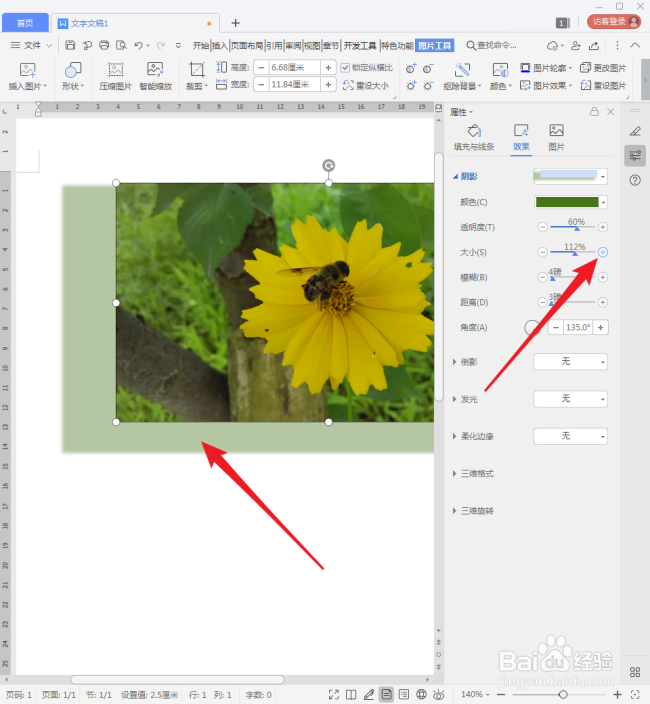Click the fullscreen icon in status bar
The height and width of the screenshot is (704, 650).
tap(334, 695)
